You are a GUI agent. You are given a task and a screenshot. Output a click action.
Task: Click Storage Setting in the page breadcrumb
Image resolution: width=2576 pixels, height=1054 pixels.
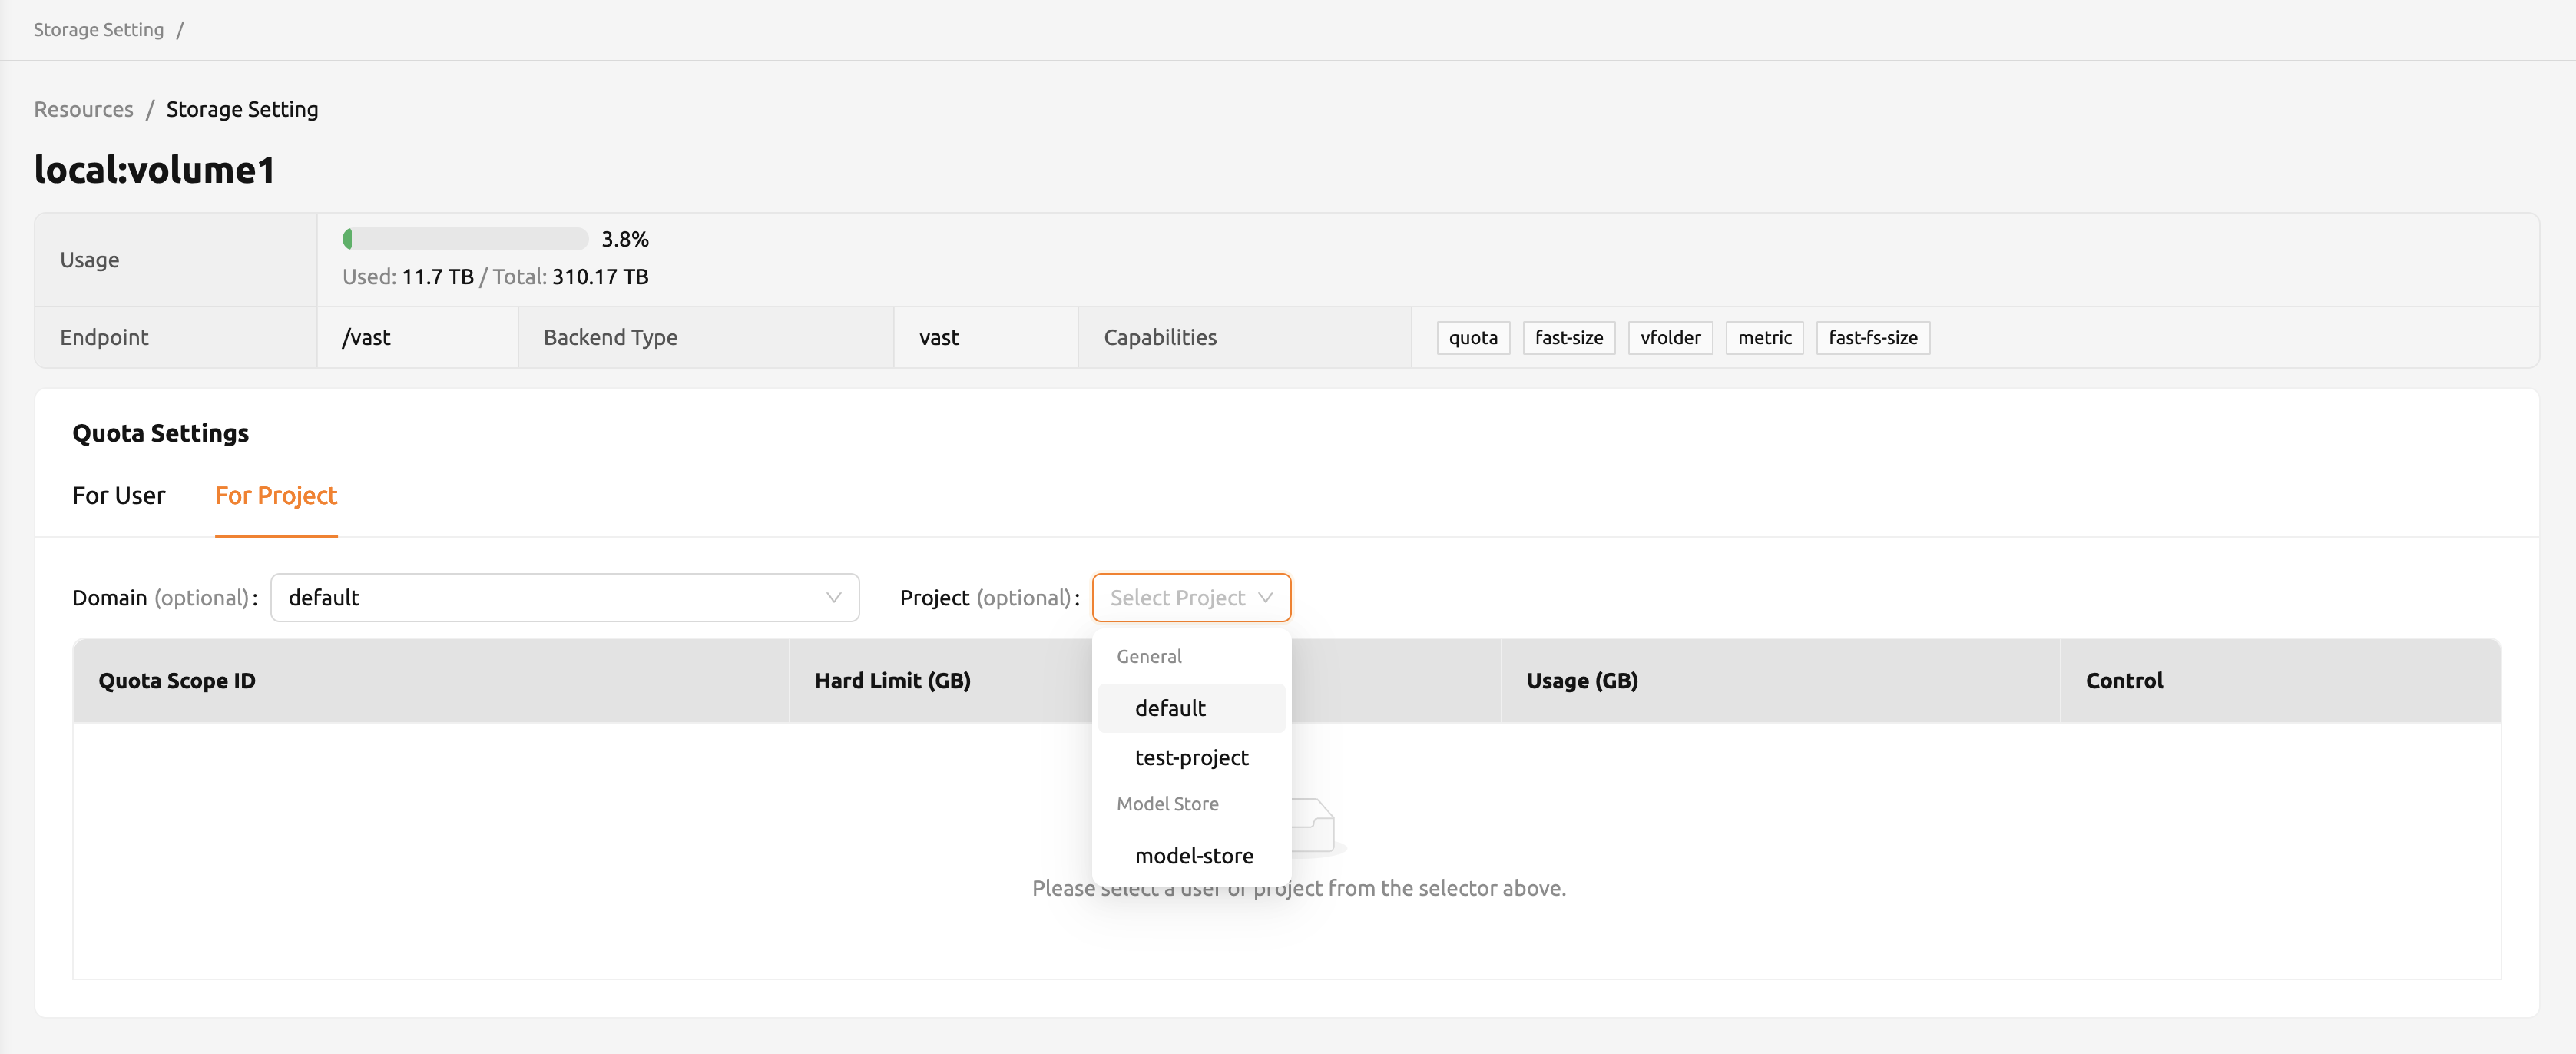point(242,109)
